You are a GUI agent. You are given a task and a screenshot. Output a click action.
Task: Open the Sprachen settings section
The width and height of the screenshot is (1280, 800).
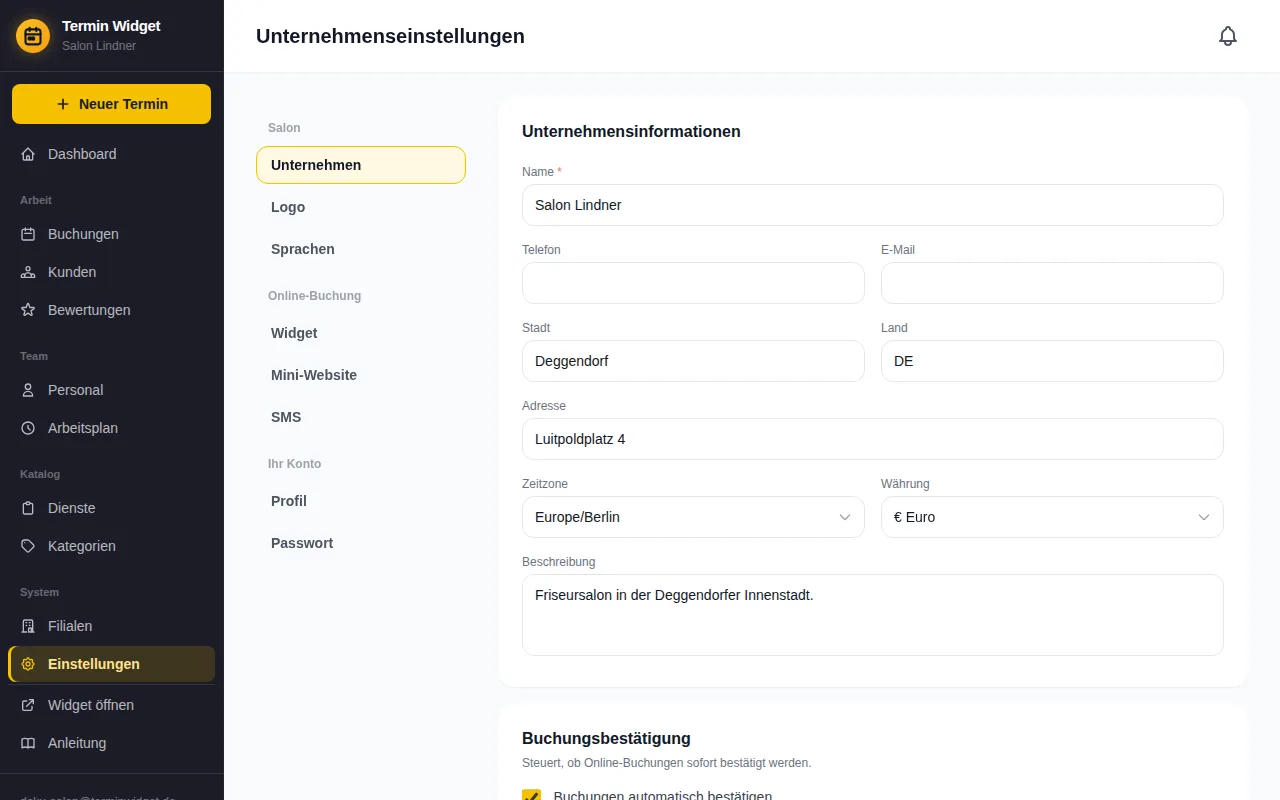361,249
